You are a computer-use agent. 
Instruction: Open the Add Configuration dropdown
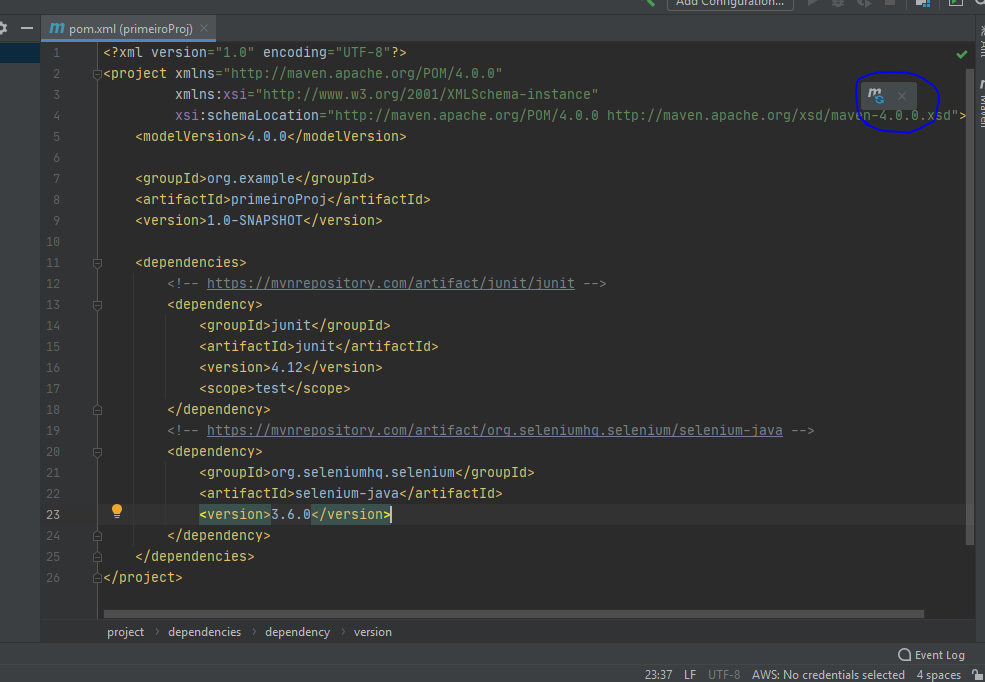coord(730,5)
